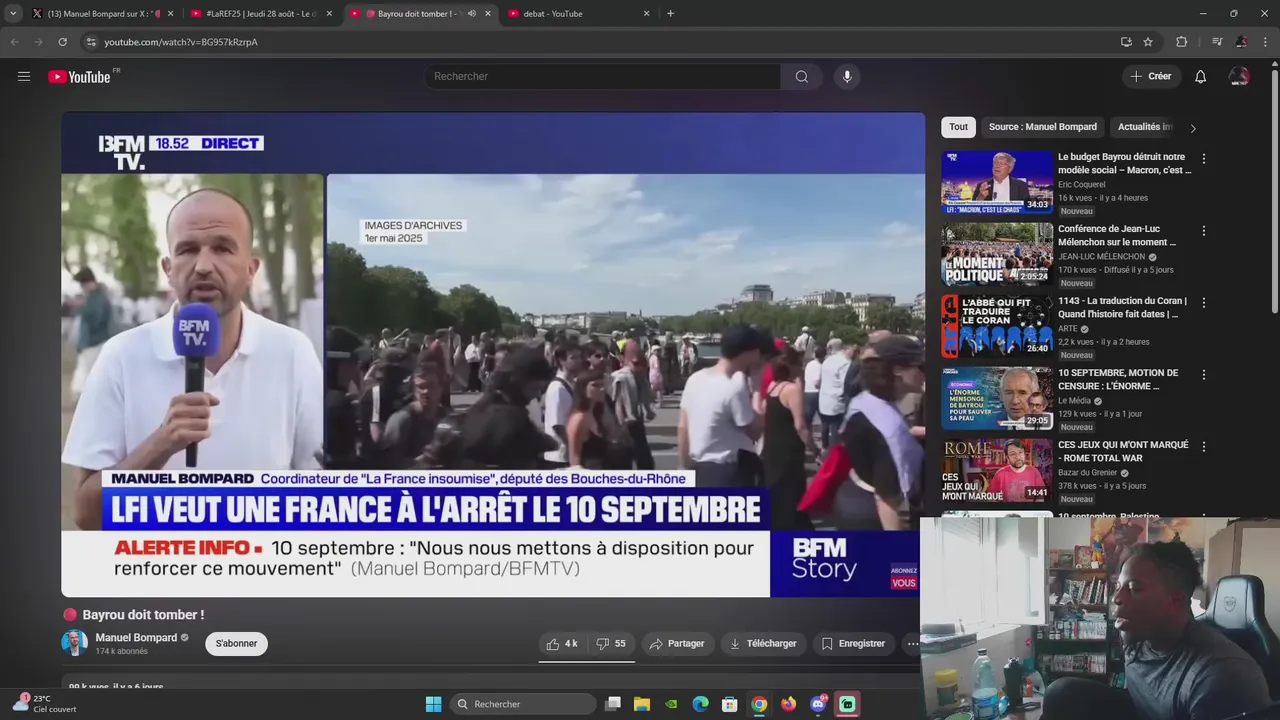1280x720 pixels.
Task: Switch to the Manuel Bompard sur X tab
Action: tap(101, 14)
